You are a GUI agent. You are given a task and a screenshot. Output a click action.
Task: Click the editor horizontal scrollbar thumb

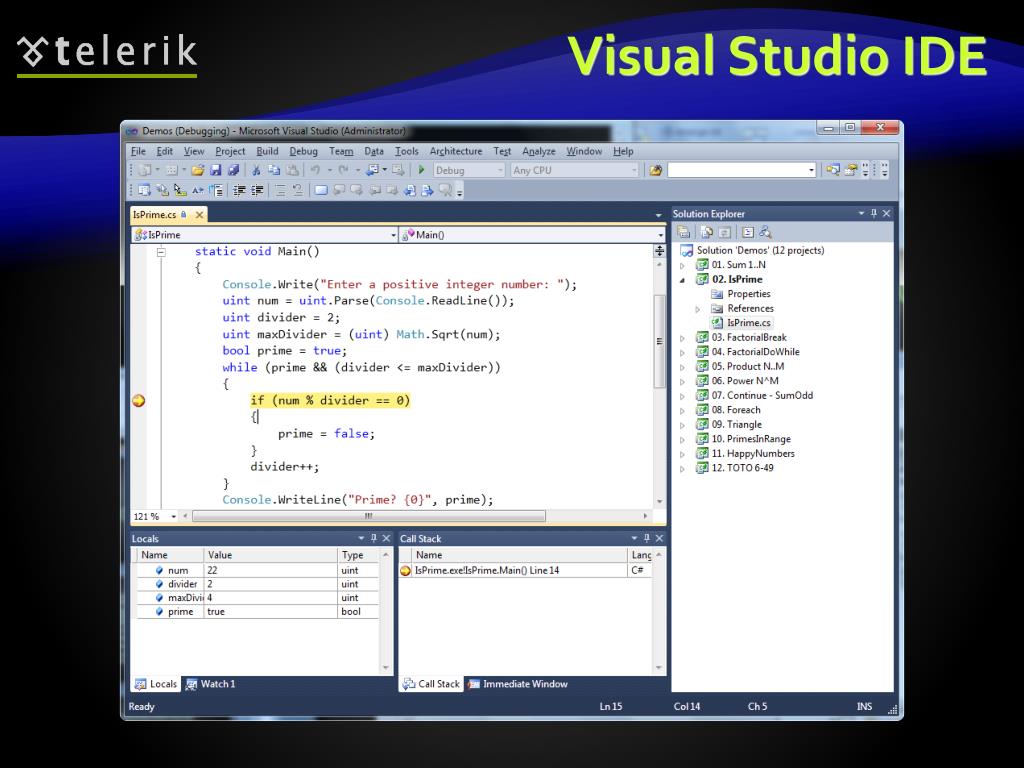coord(368,517)
